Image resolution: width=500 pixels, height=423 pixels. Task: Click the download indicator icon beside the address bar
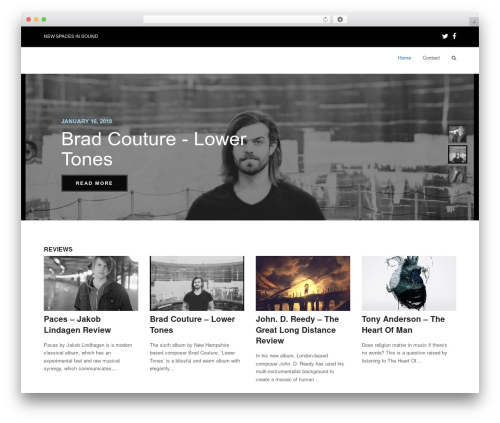coord(340,19)
